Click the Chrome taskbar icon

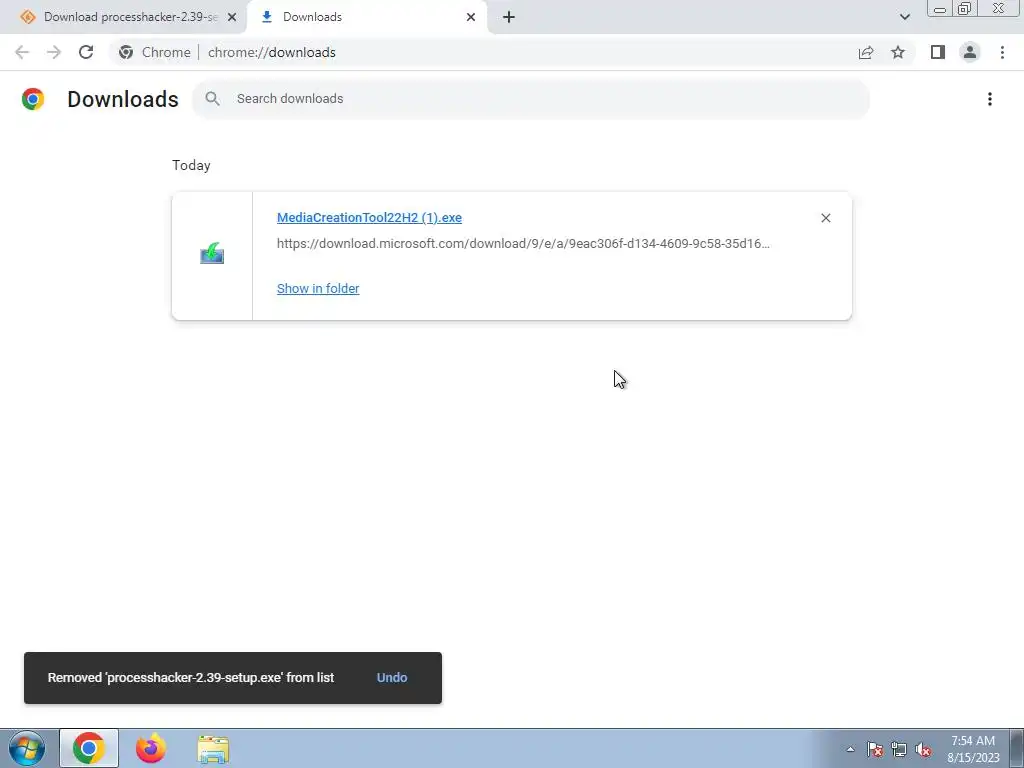point(89,748)
